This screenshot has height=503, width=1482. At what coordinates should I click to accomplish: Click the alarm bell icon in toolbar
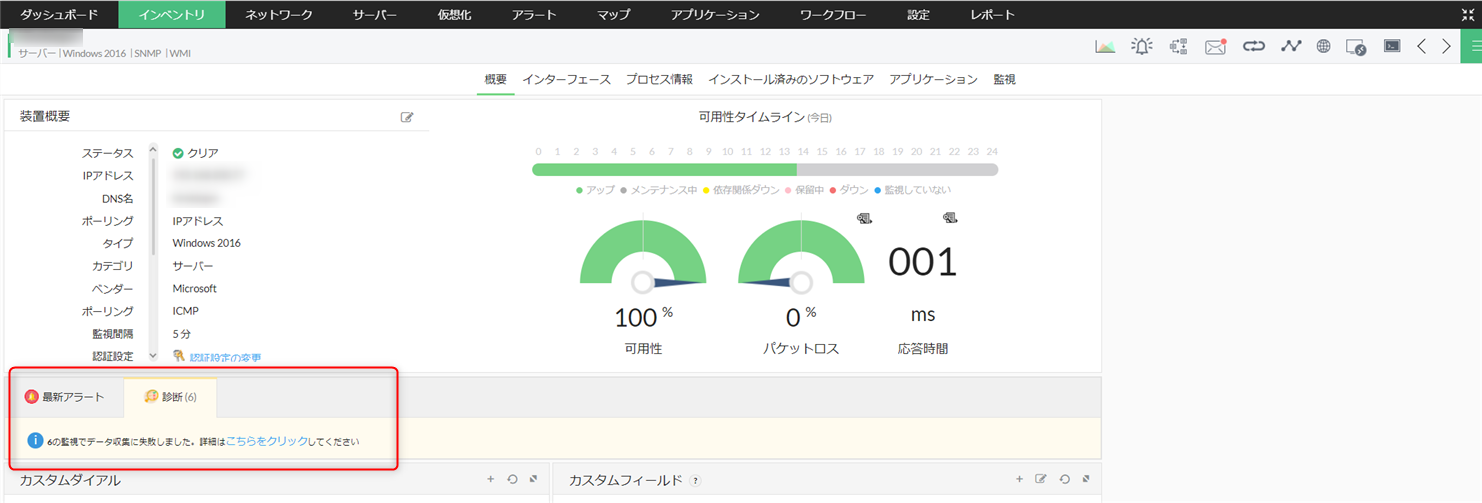coord(1141,47)
